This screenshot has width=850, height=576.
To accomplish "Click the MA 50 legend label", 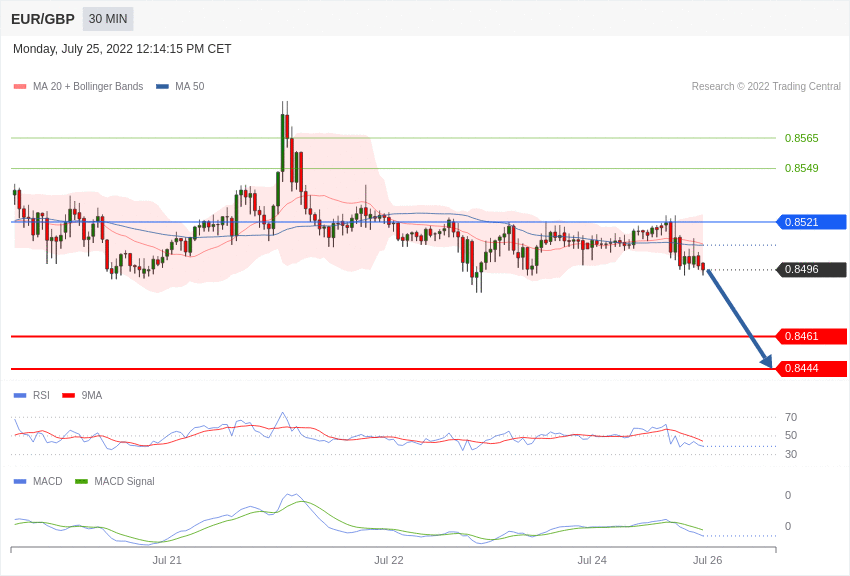I will click(190, 86).
